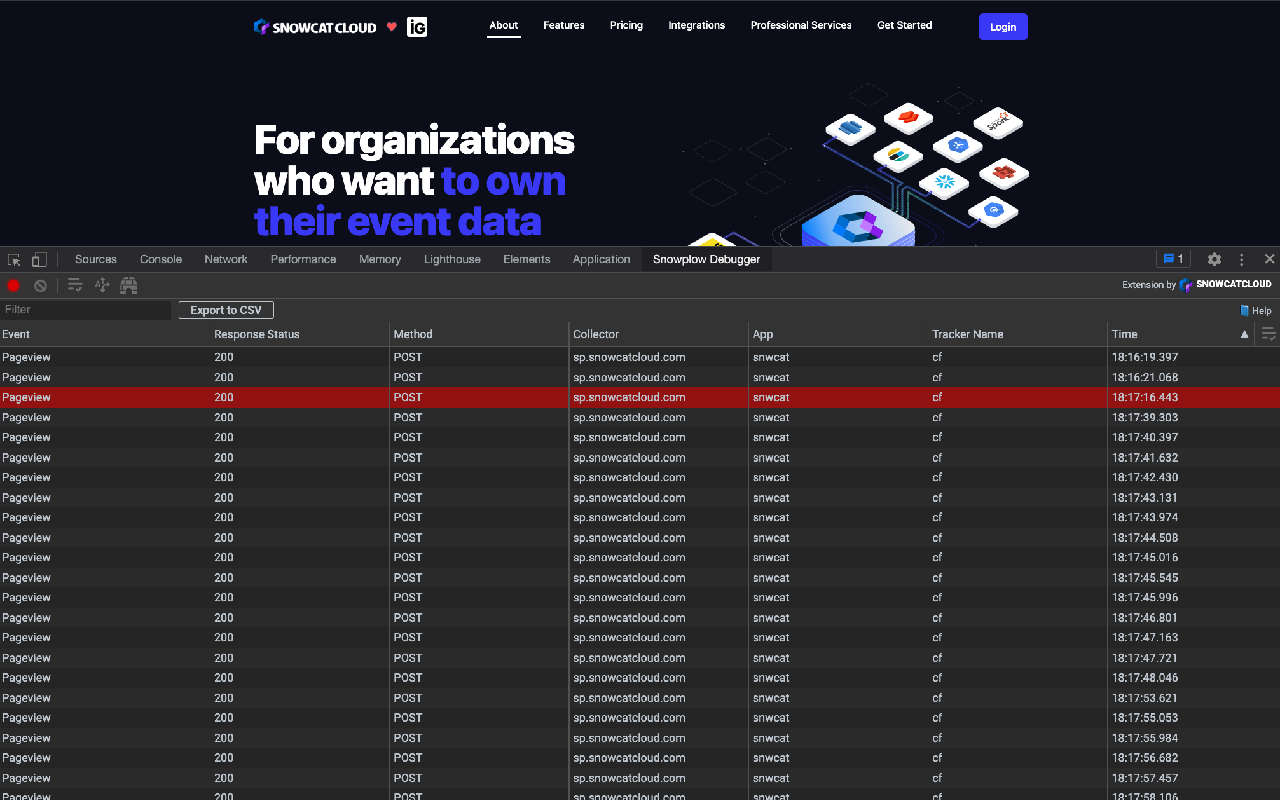Select the inspect element cursor icon
This screenshot has width=1280, height=800.
pyautogui.click(x=14, y=259)
